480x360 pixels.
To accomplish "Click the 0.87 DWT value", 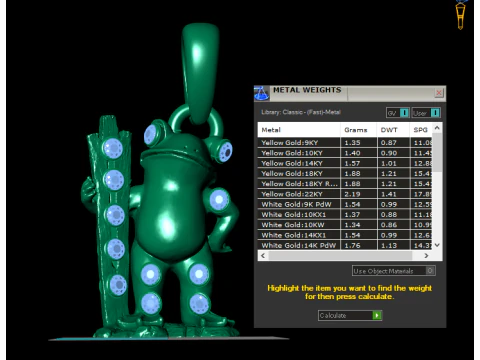I will (x=389, y=143).
